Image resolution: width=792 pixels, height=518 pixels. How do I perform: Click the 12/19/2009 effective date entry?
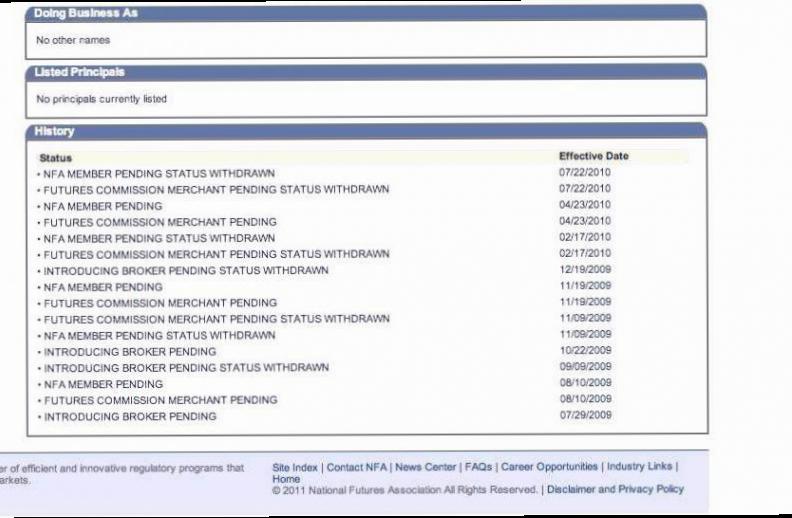(585, 269)
